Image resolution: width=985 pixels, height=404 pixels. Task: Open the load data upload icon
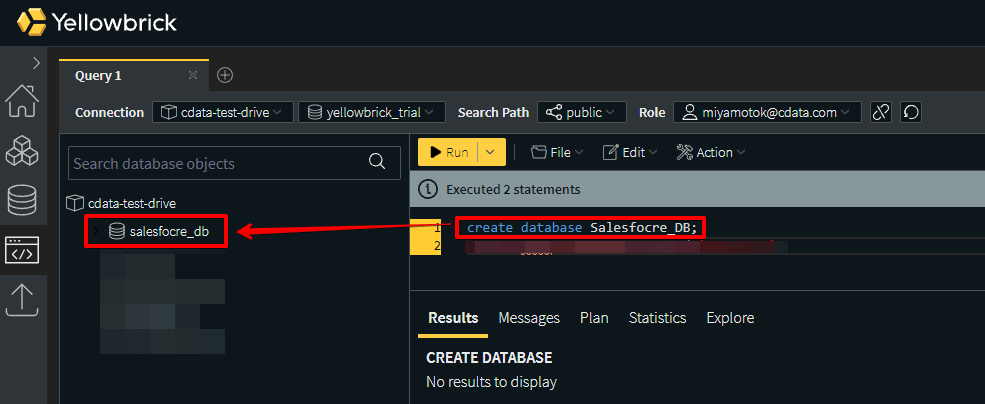(22, 300)
